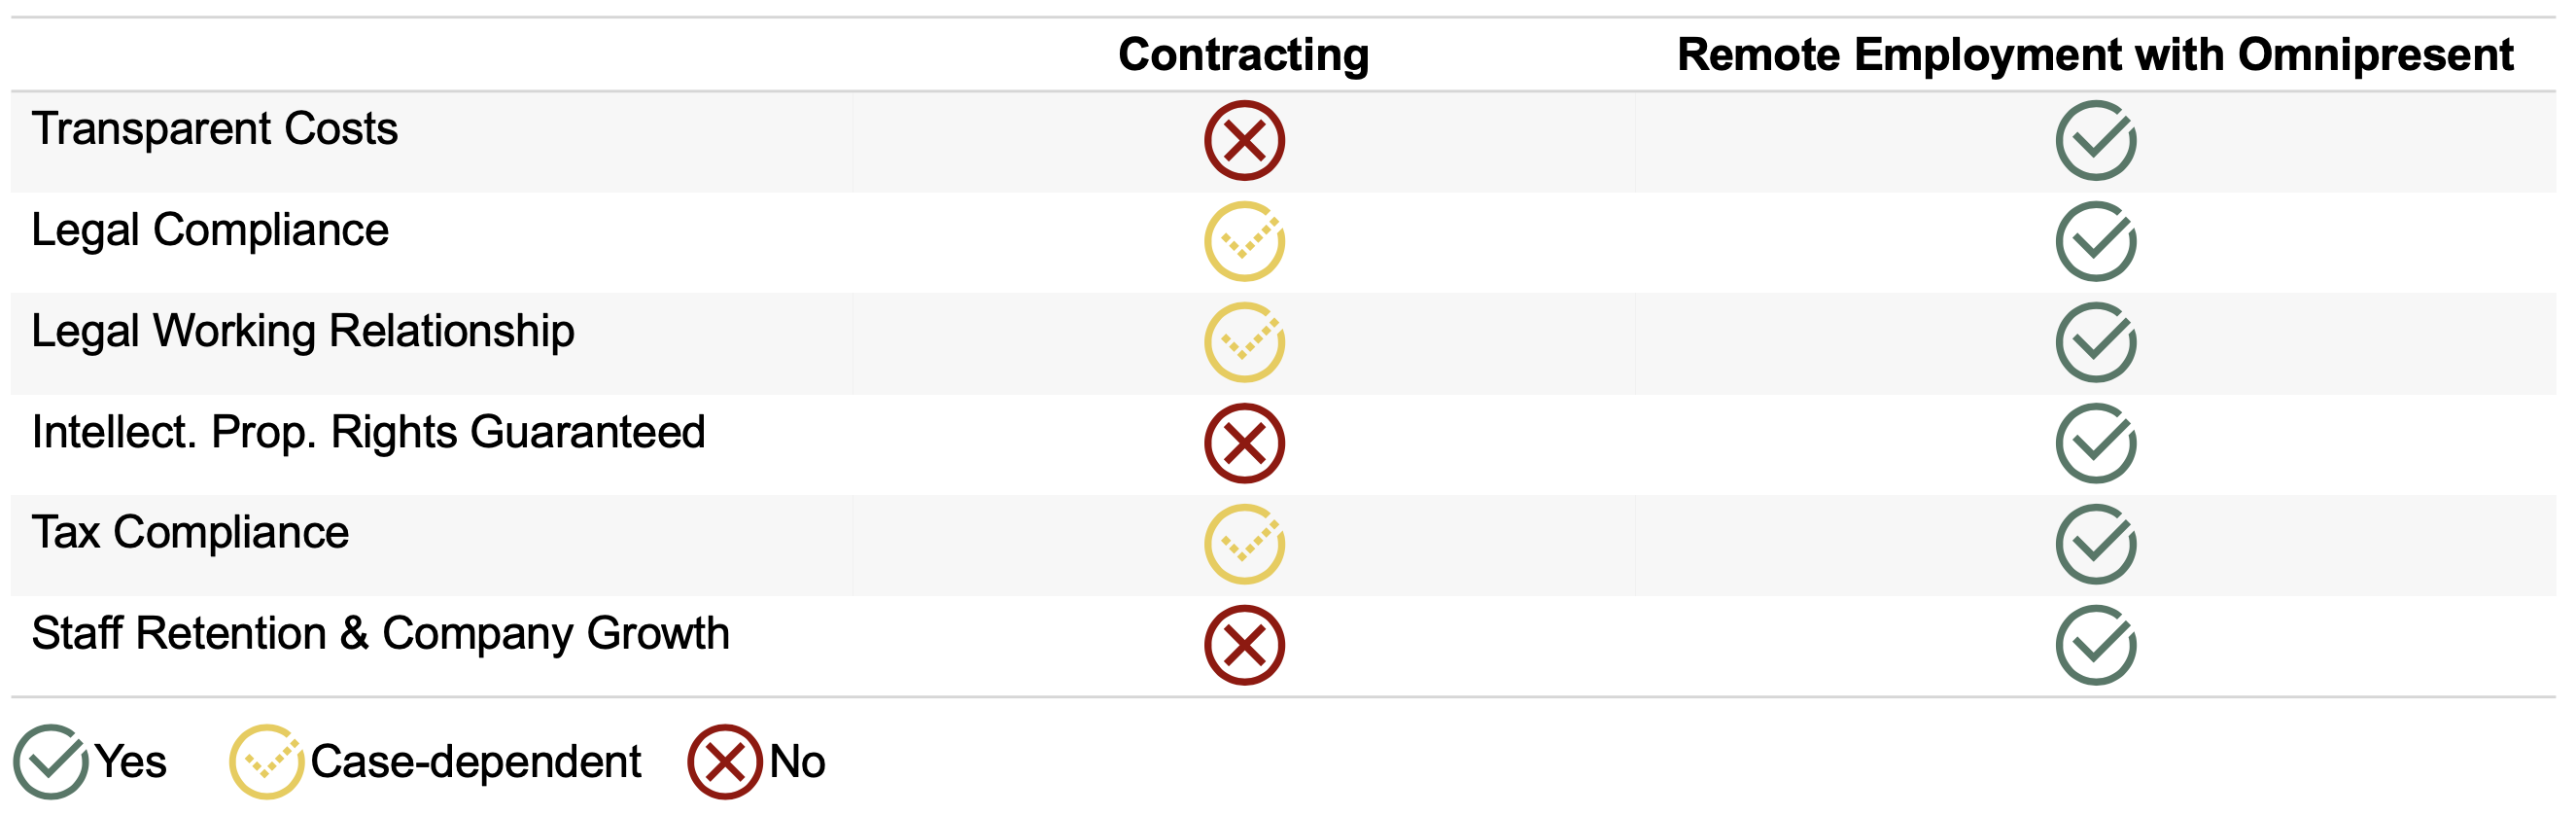Click the yellow case-dependent icon for Legal Compliance
The height and width of the screenshot is (815, 2576).
(x=1244, y=241)
